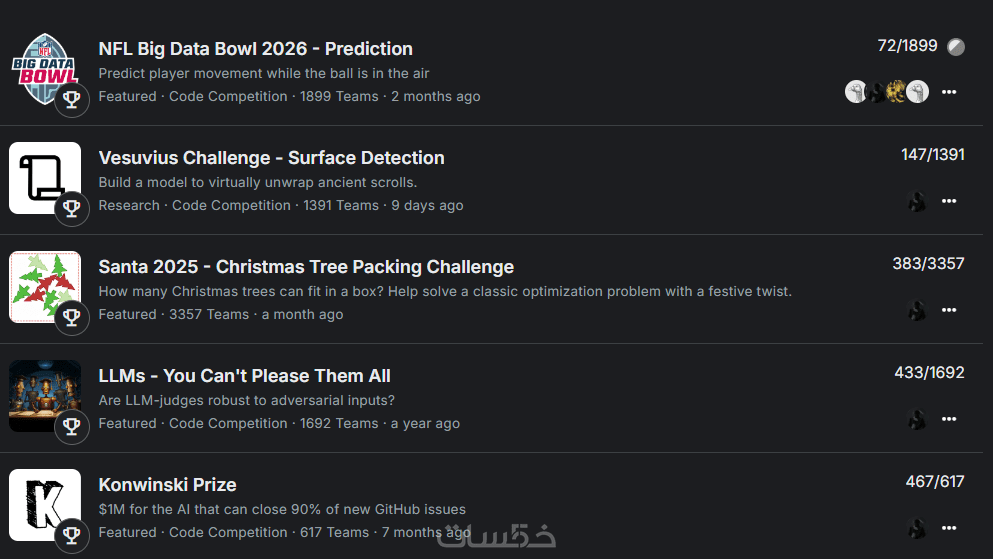The image size is (993, 559).
Task: Open more options for NFL Big Data Bowl
Action: tap(949, 92)
